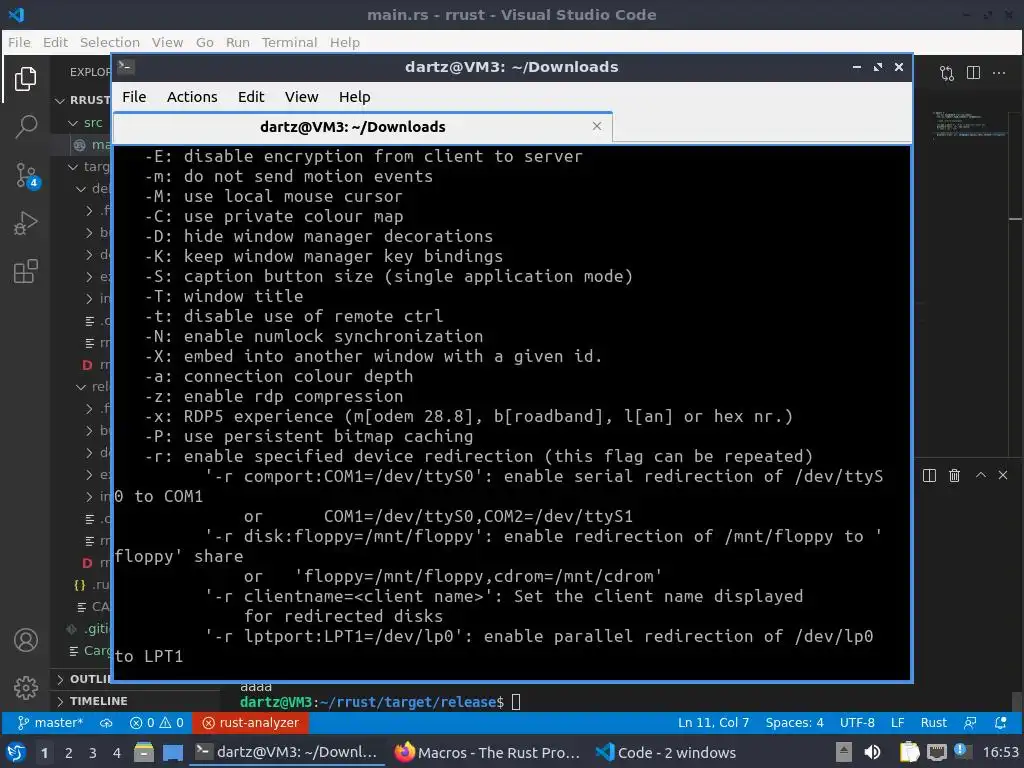Split the editor to the right
This screenshot has width=1024, height=768.
click(973, 72)
